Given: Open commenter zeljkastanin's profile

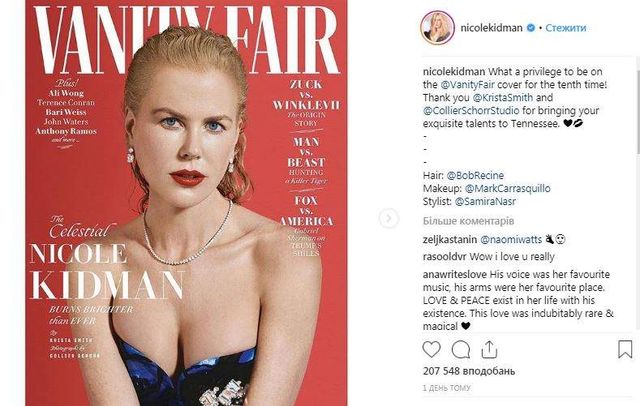Looking at the screenshot, I should click(450, 240).
